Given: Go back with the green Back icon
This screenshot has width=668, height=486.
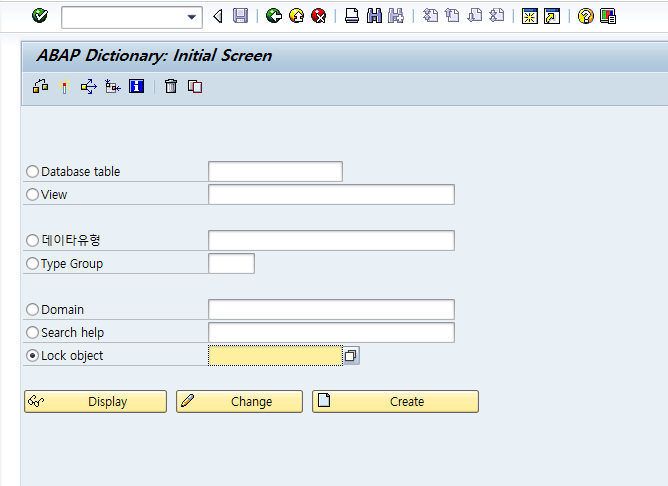Looking at the screenshot, I should click(x=274, y=16).
